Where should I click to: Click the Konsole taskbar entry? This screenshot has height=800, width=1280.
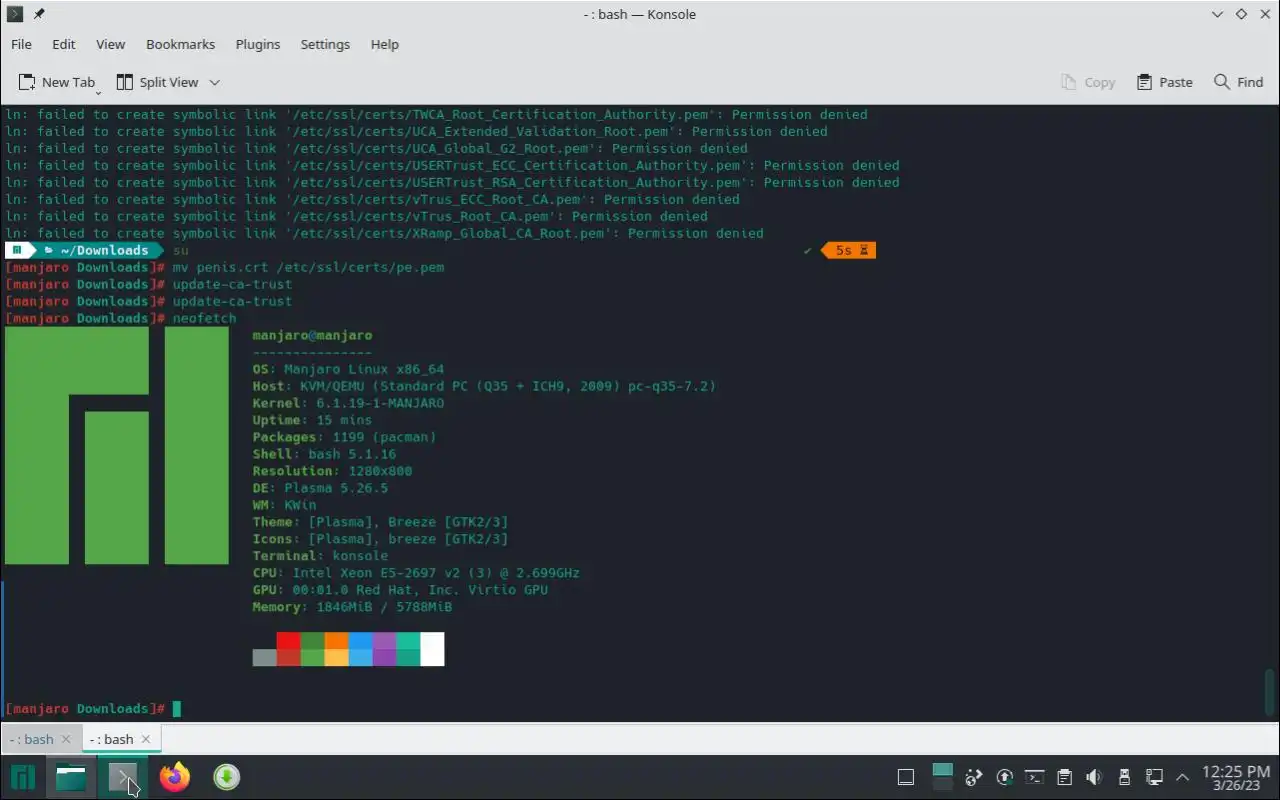coord(122,777)
